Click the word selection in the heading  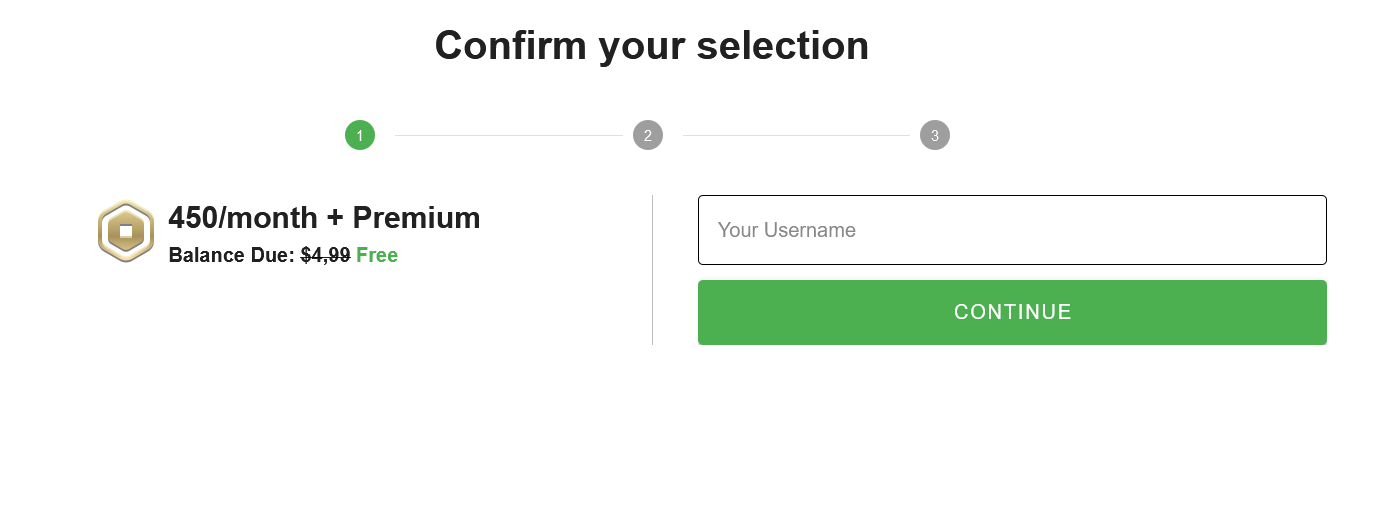point(783,46)
